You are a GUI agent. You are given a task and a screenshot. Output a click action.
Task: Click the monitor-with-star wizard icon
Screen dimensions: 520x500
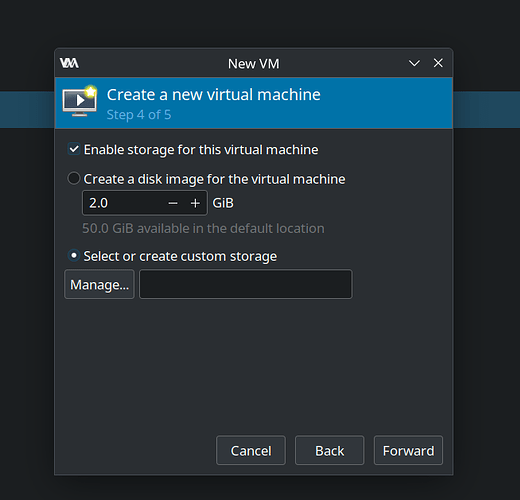pyautogui.click(x=80, y=101)
